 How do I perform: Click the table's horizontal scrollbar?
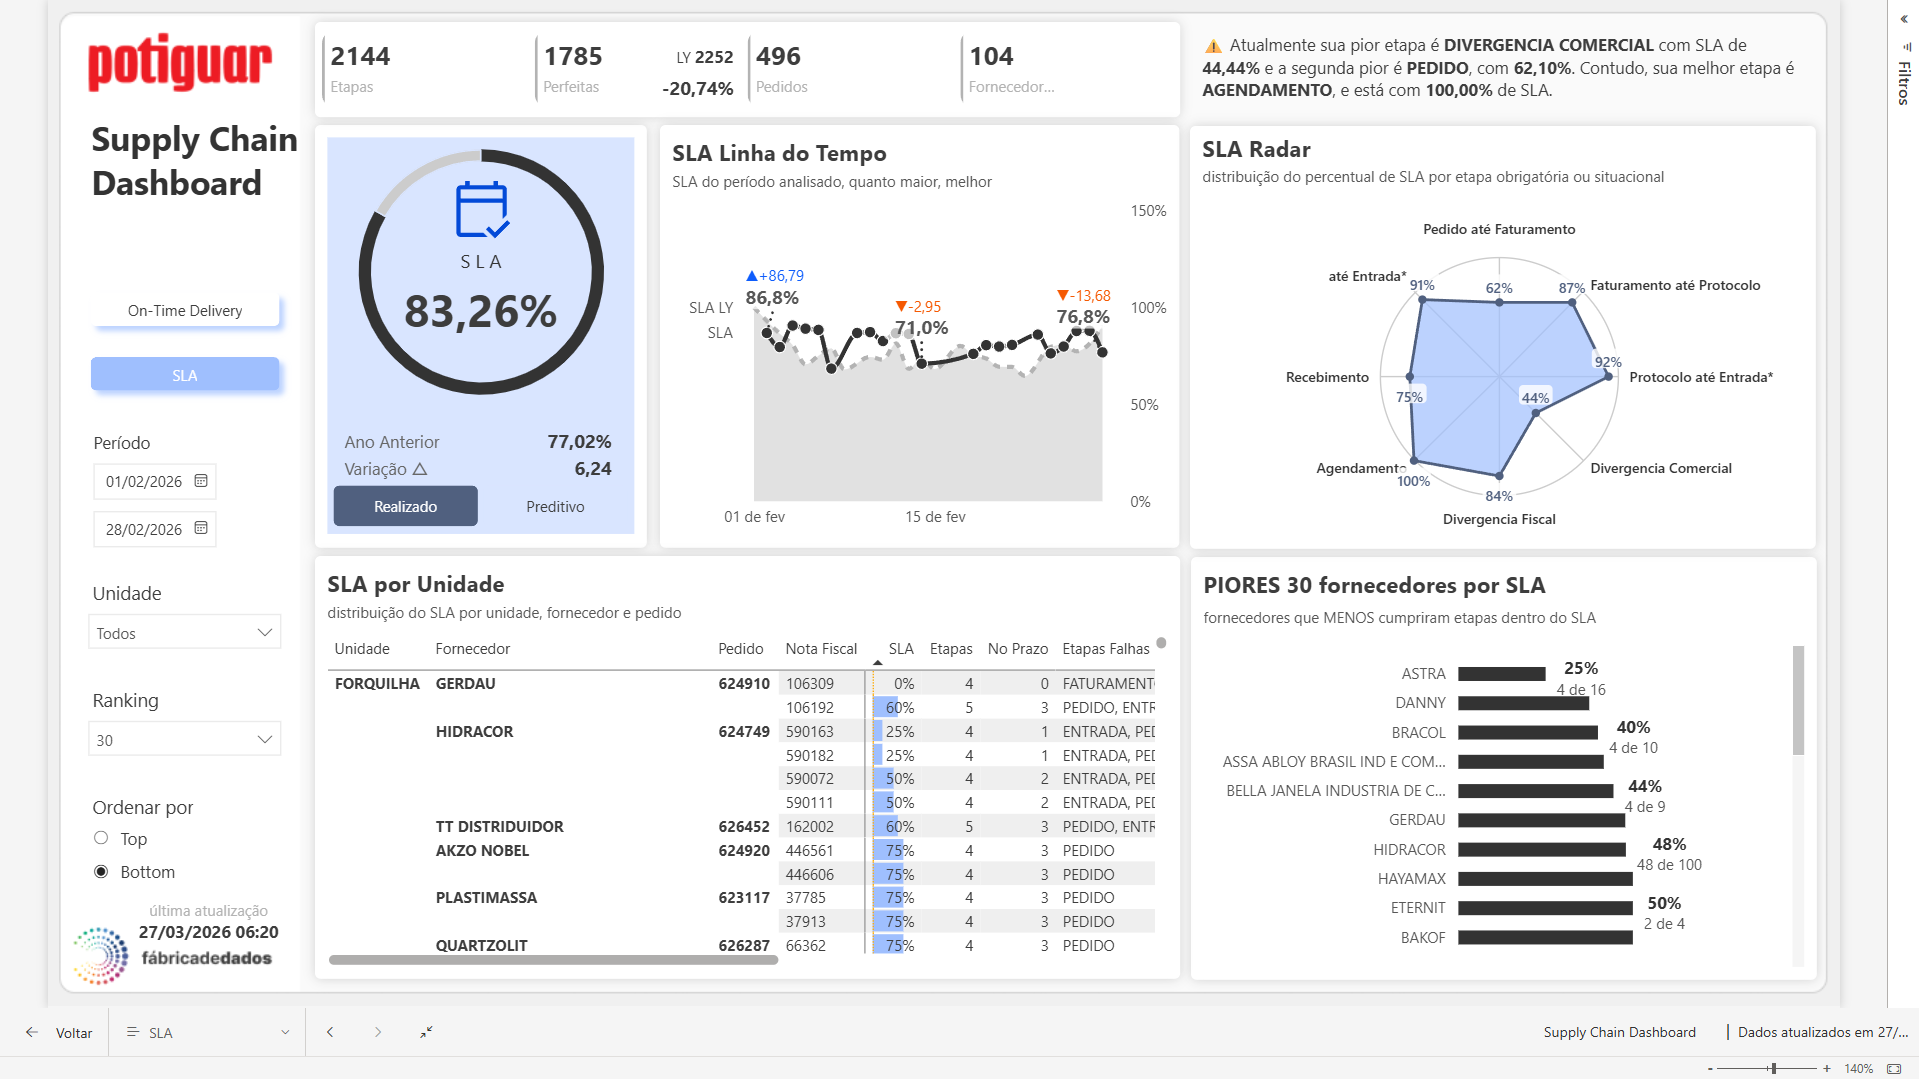[553, 960]
